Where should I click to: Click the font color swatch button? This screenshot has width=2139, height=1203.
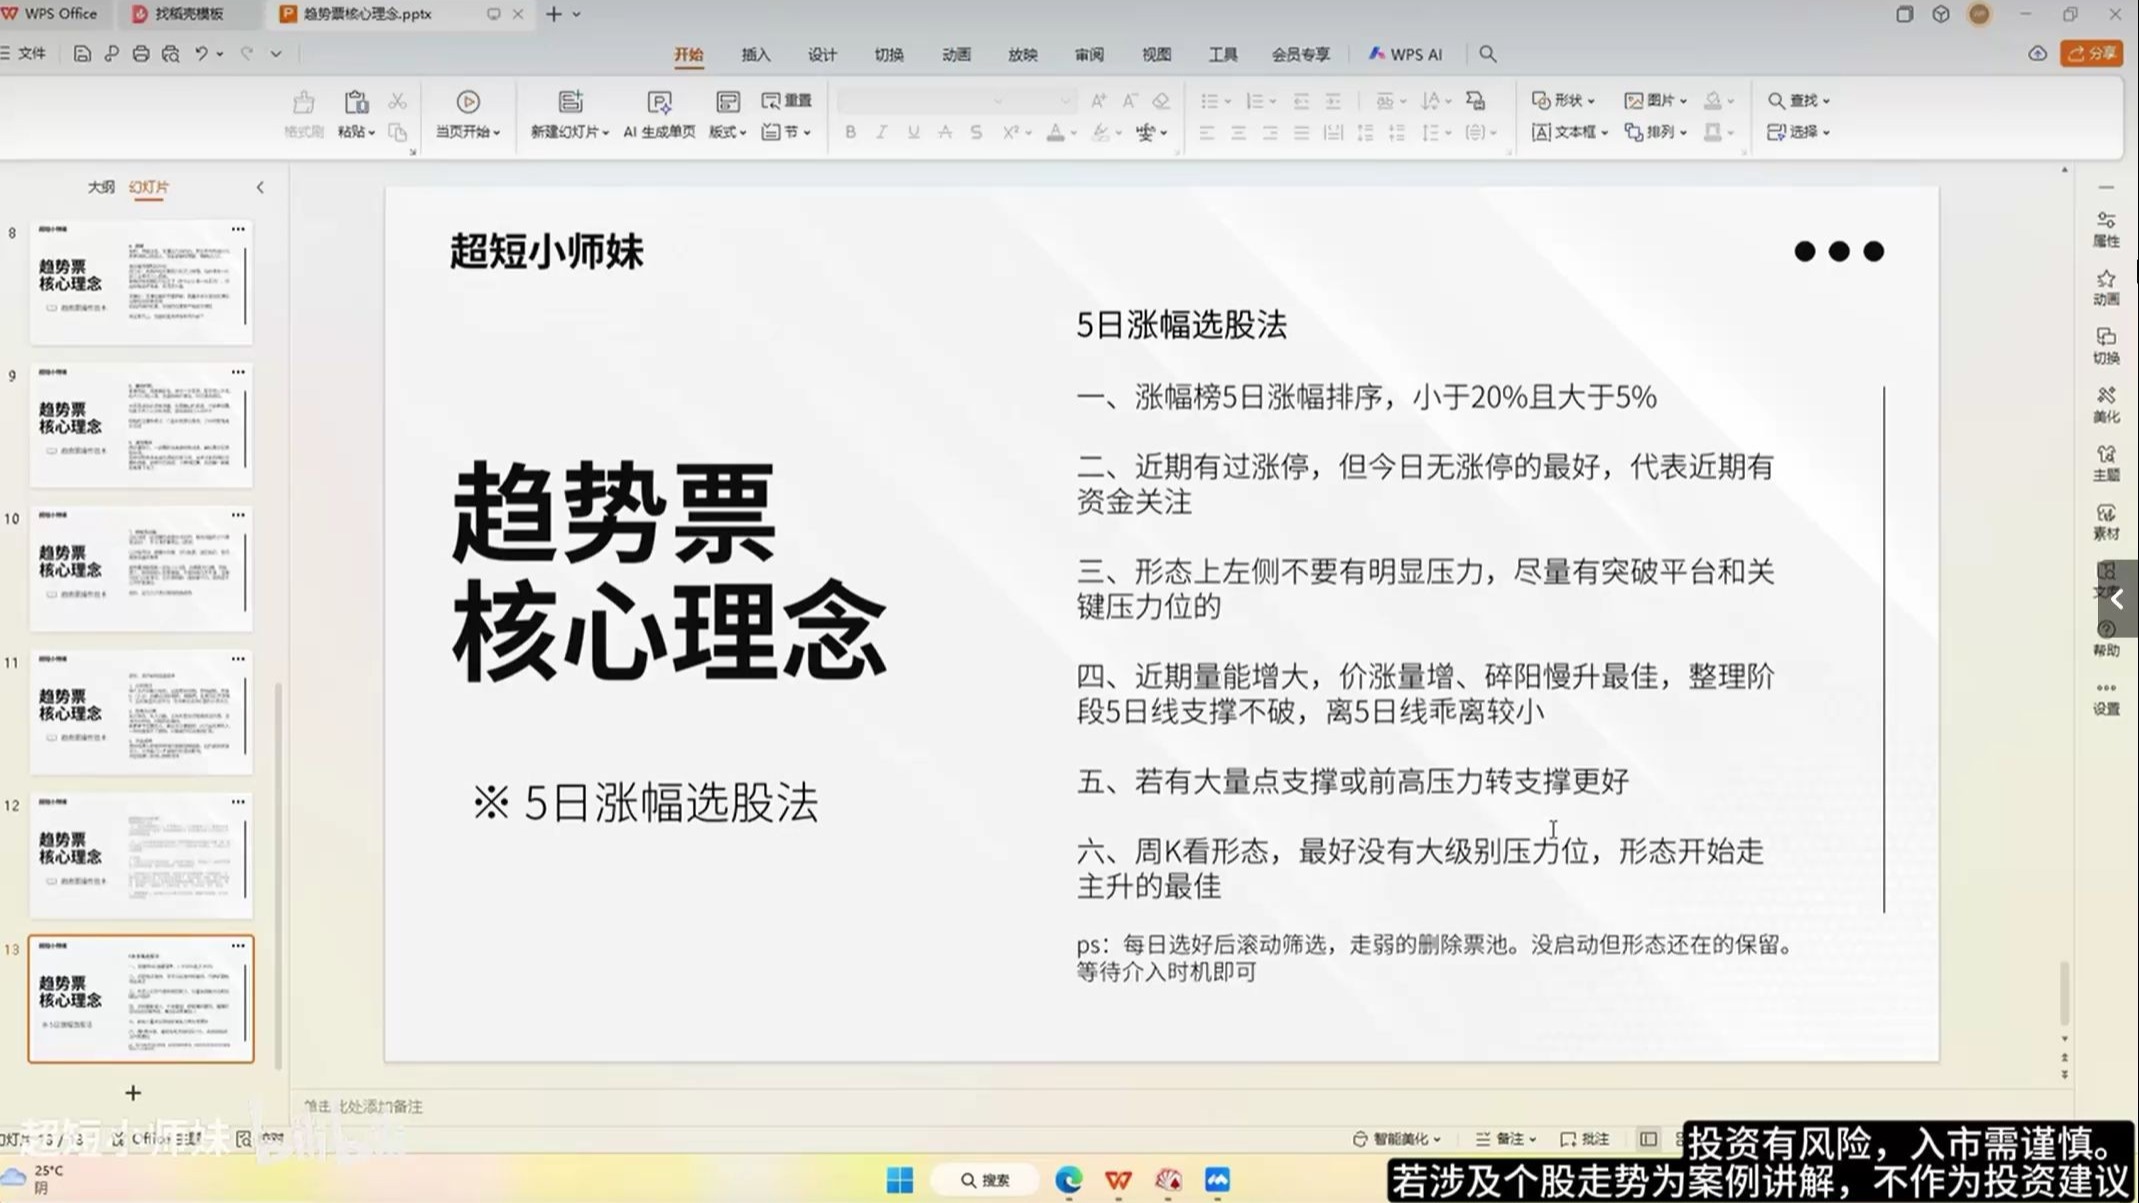[x=1055, y=132]
